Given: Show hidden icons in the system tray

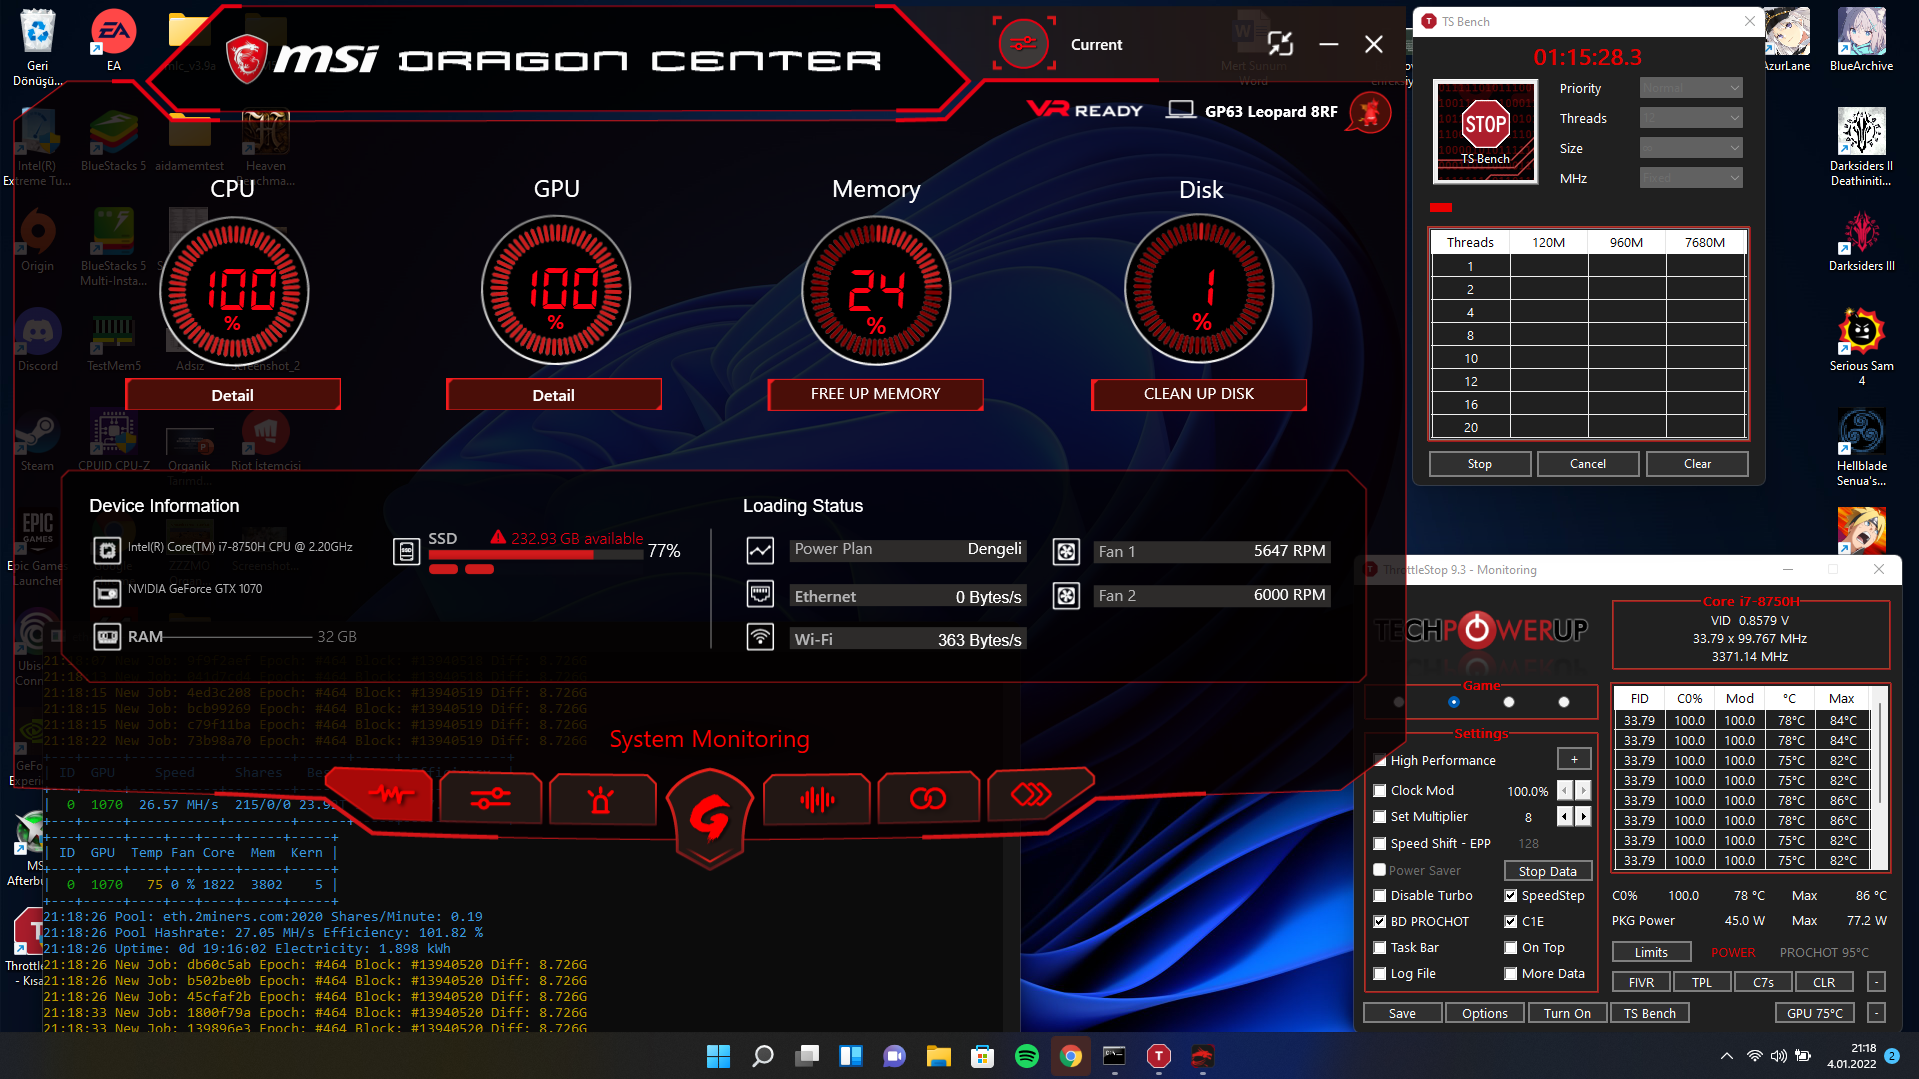Looking at the screenshot, I should click(x=1727, y=1056).
